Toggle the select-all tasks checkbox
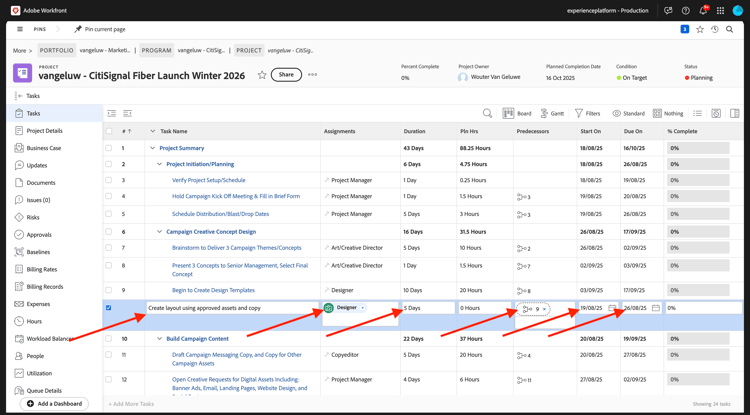This screenshot has height=415, width=750. point(109,131)
